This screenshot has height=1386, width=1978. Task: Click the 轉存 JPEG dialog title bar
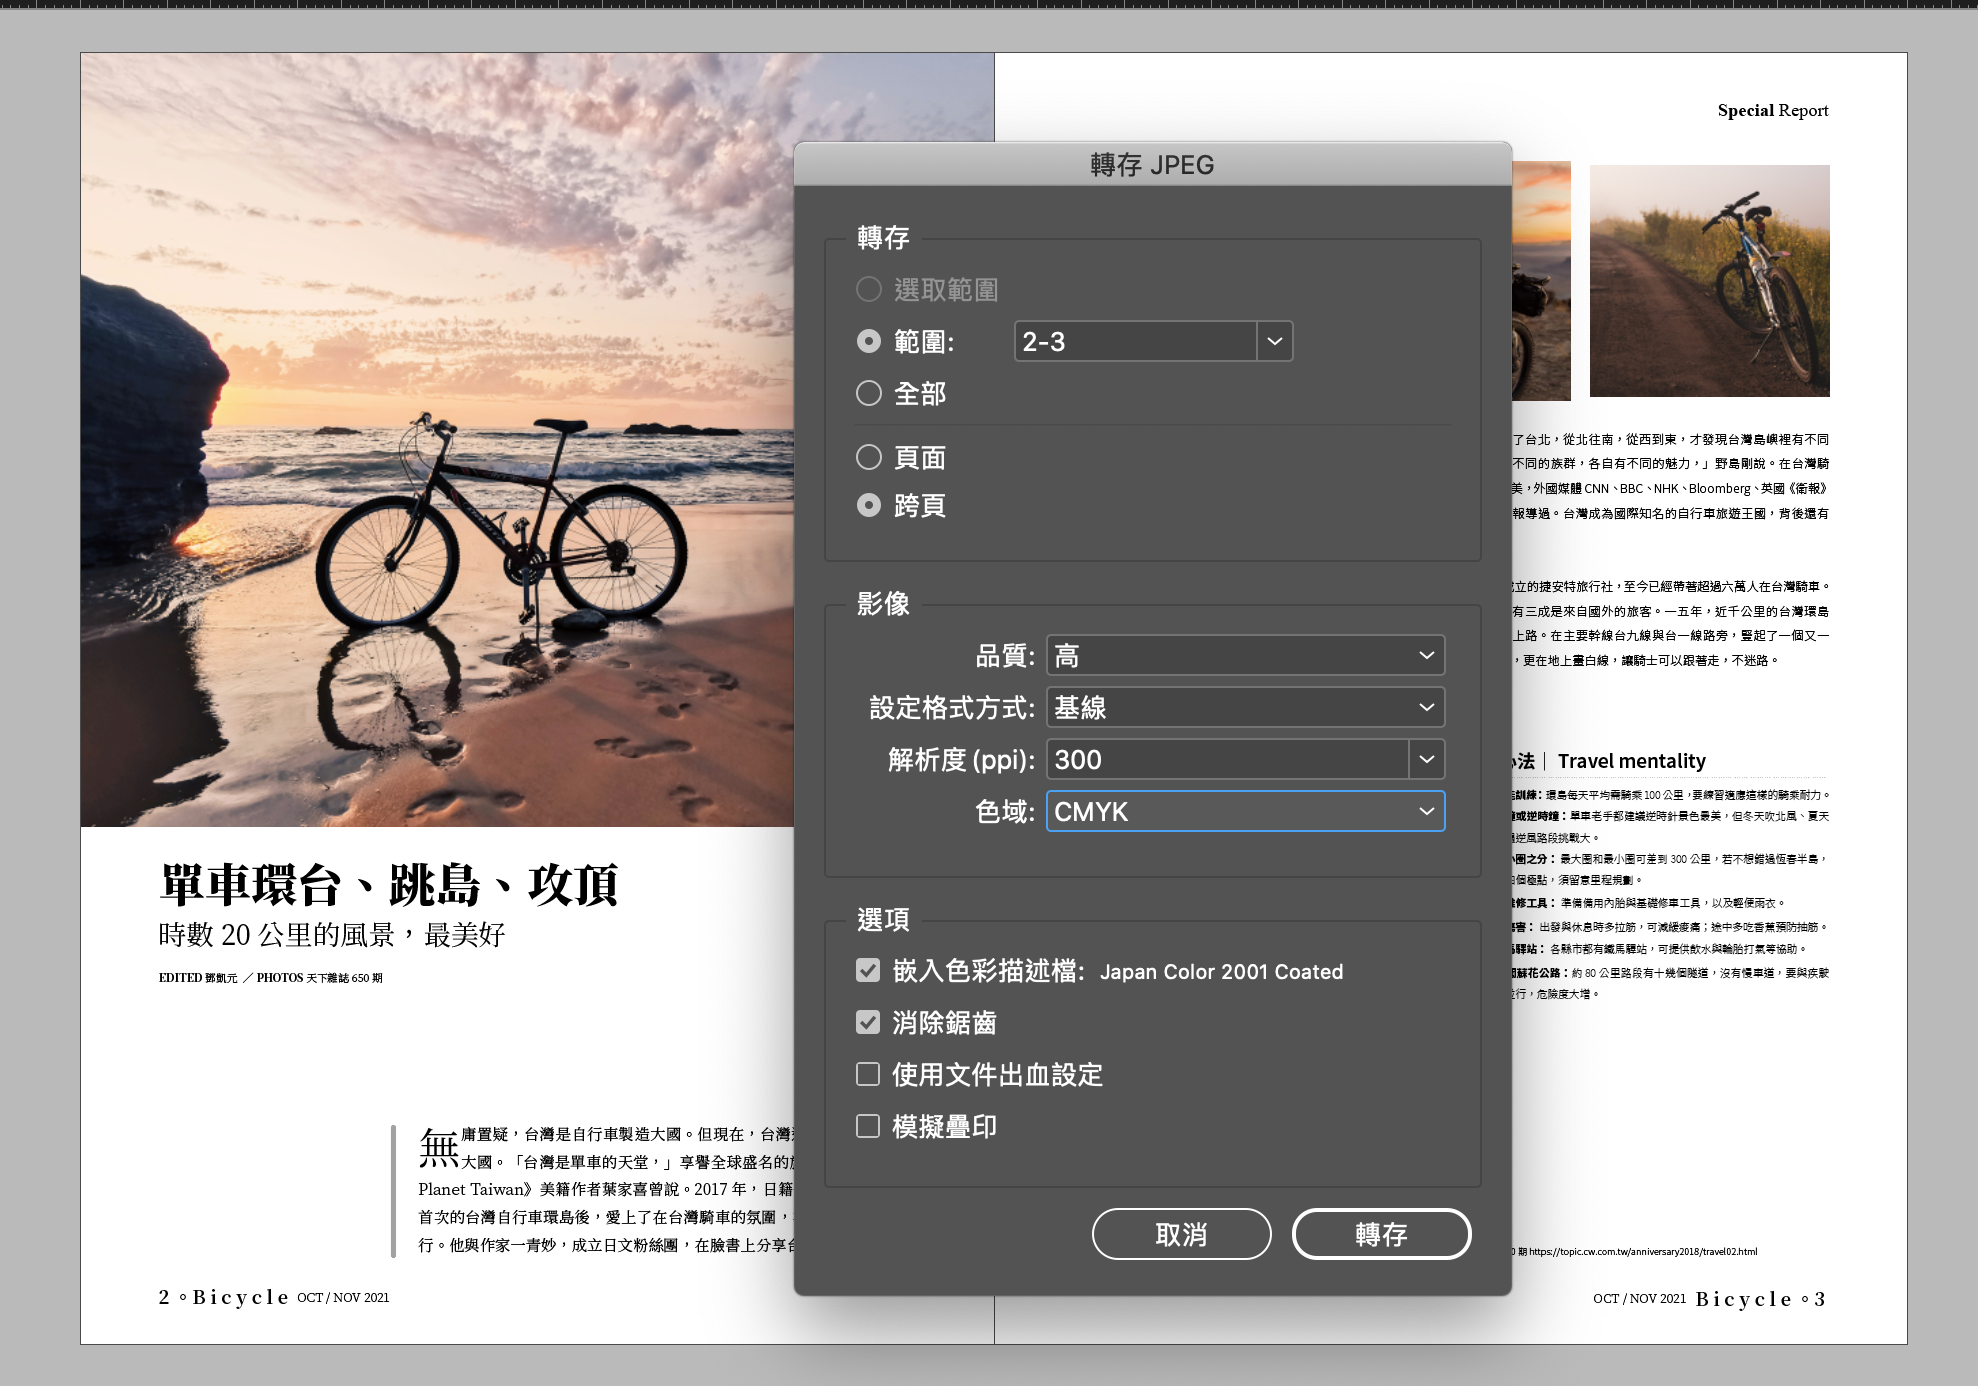pos(1152,165)
